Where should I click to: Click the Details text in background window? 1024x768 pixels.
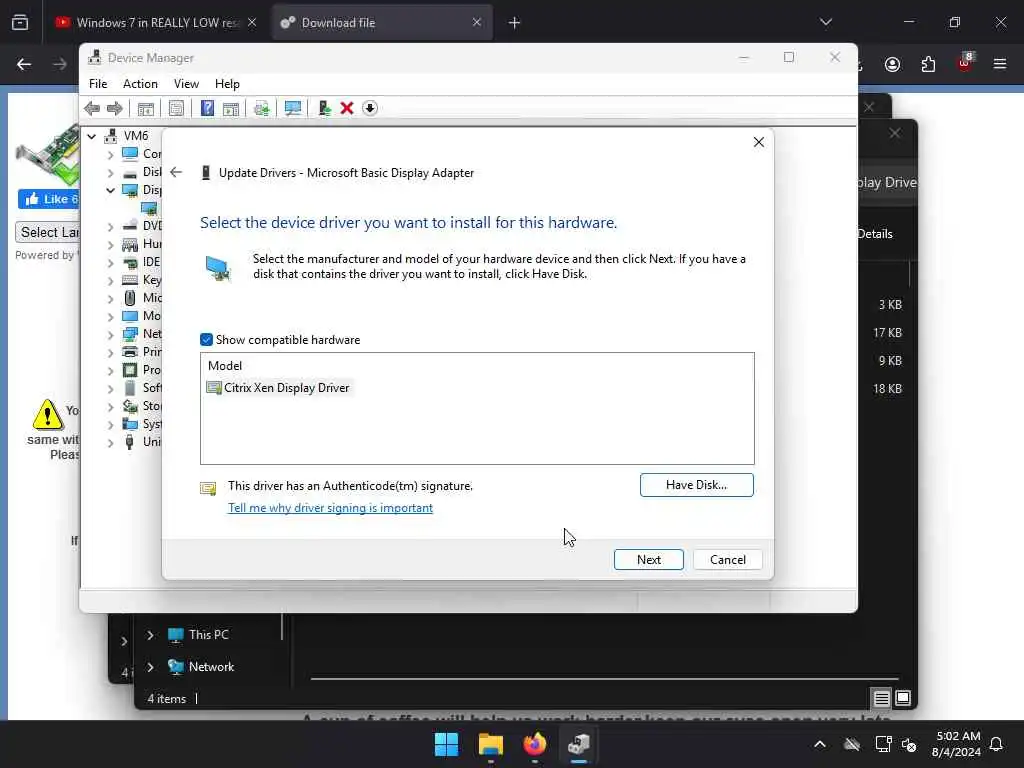(874, 234)
